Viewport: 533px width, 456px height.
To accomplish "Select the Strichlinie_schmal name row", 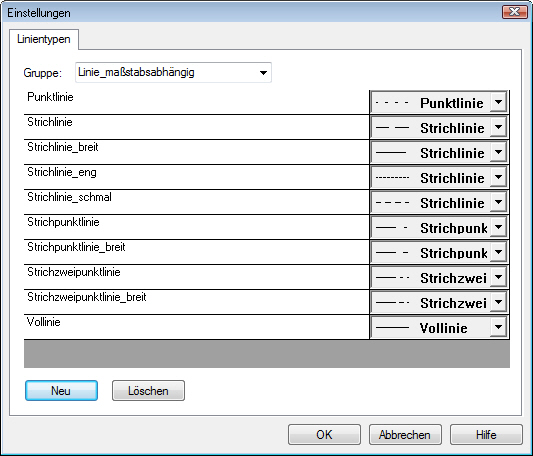I will [x=196, y=202].
